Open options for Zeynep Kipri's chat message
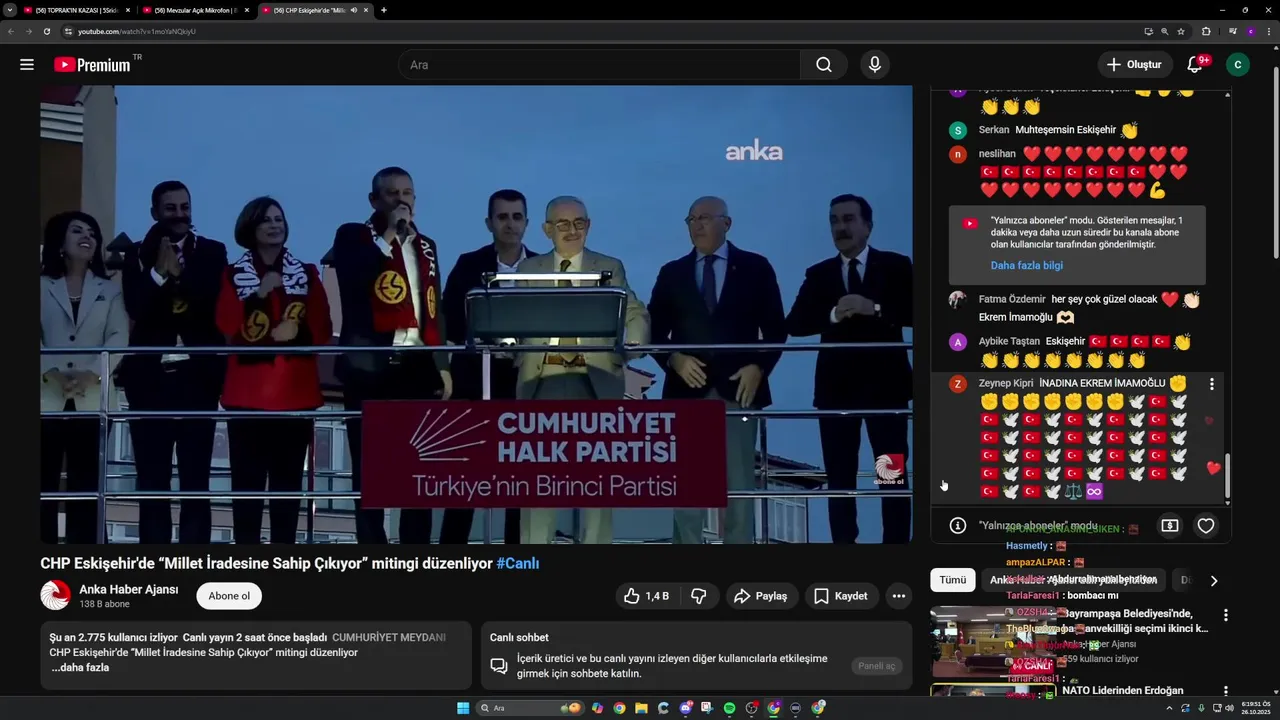 1212,384
